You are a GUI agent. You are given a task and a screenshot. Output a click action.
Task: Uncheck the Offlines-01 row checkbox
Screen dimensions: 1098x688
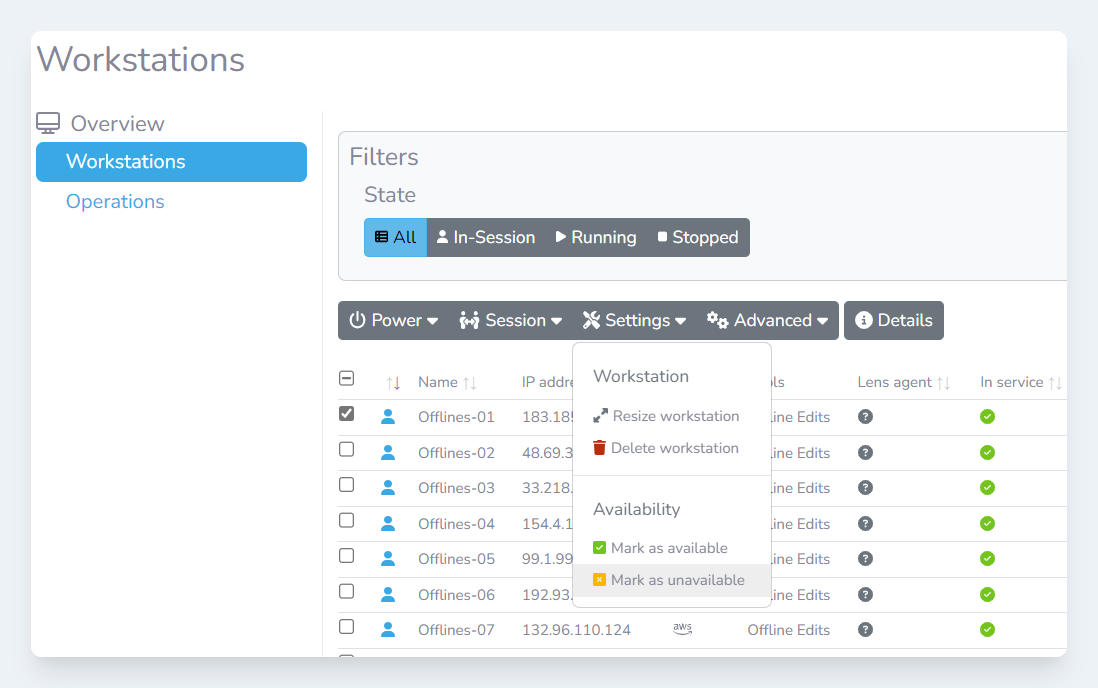347,414
